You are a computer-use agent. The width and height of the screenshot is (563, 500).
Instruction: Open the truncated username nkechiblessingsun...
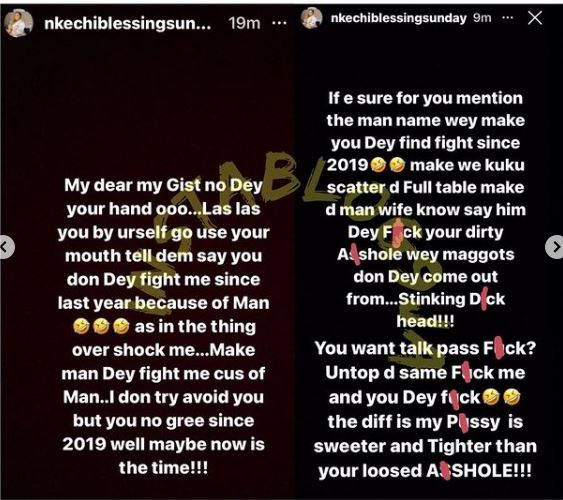click(127, 24)
